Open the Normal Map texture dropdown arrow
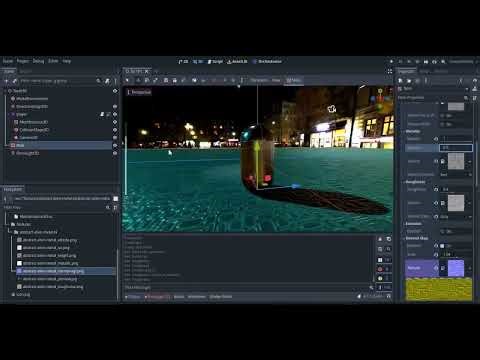Viewport: 480px width, 360px height. pos(470,268)
